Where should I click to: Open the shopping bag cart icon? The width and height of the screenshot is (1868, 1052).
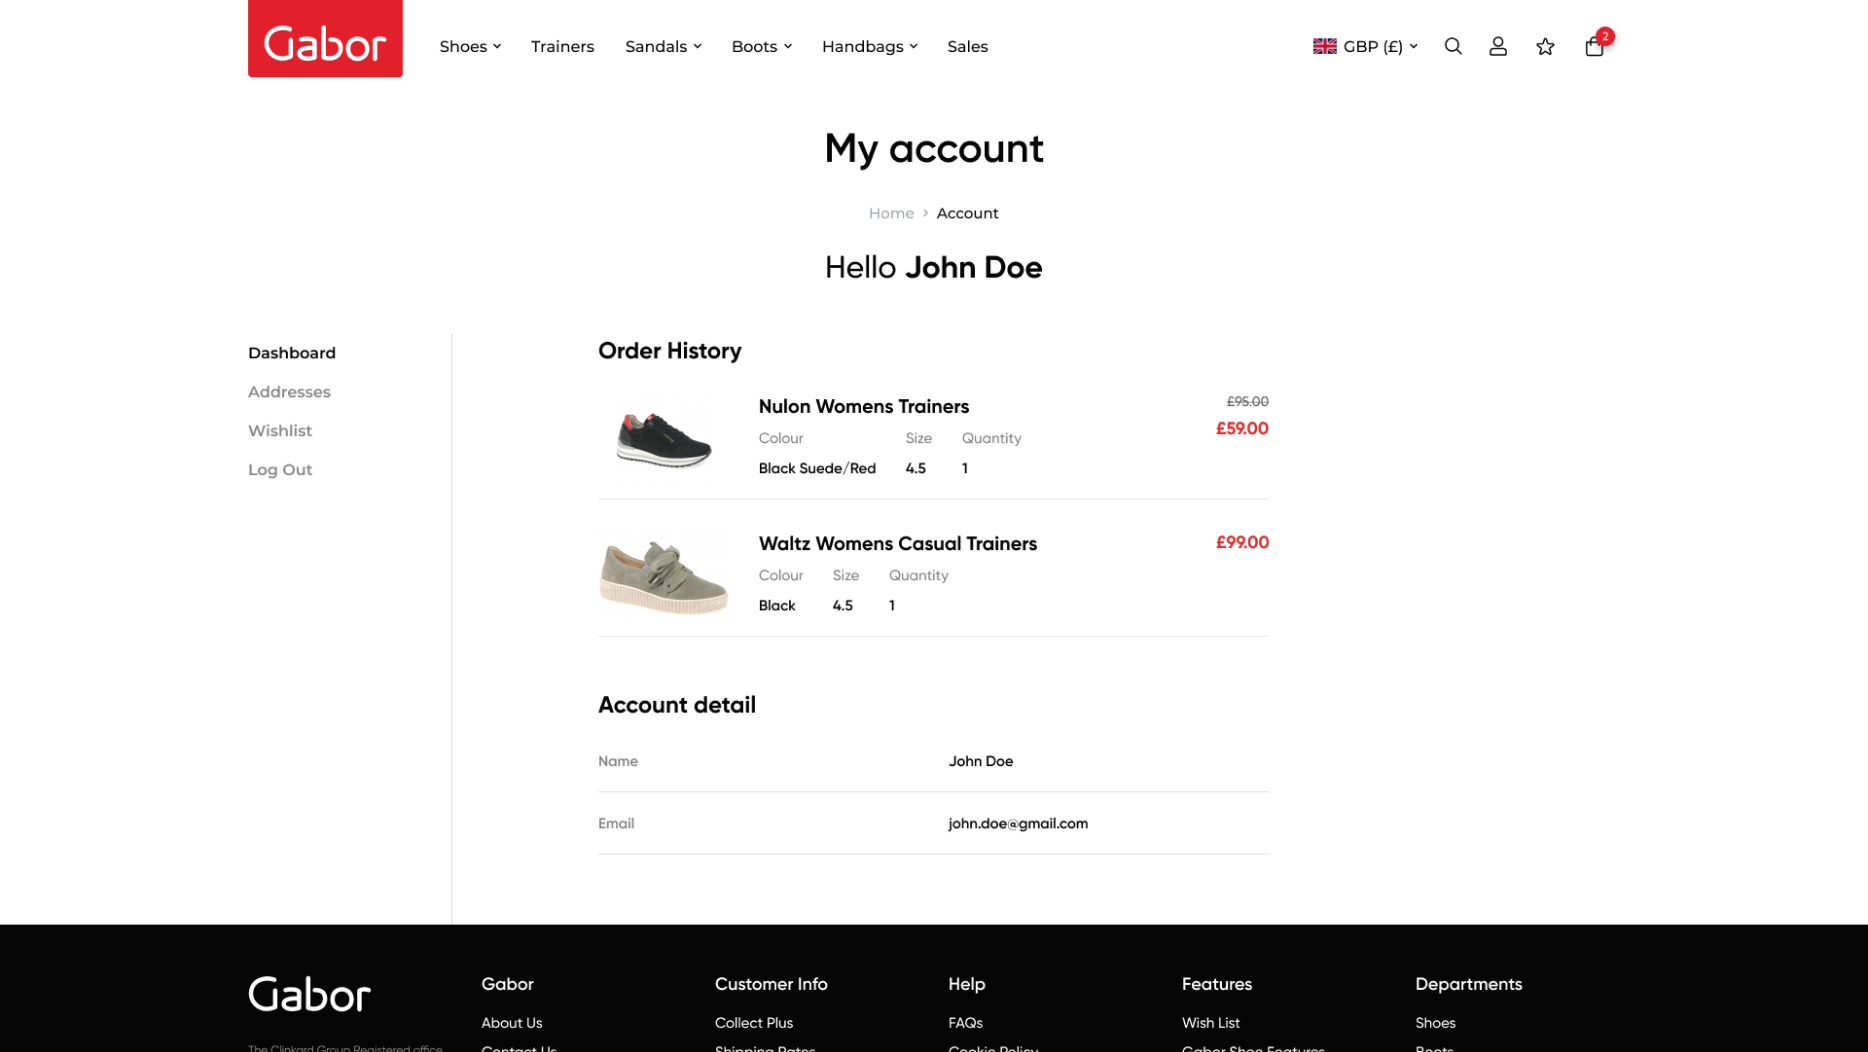pyautogui.click(x=1595, y=46)
